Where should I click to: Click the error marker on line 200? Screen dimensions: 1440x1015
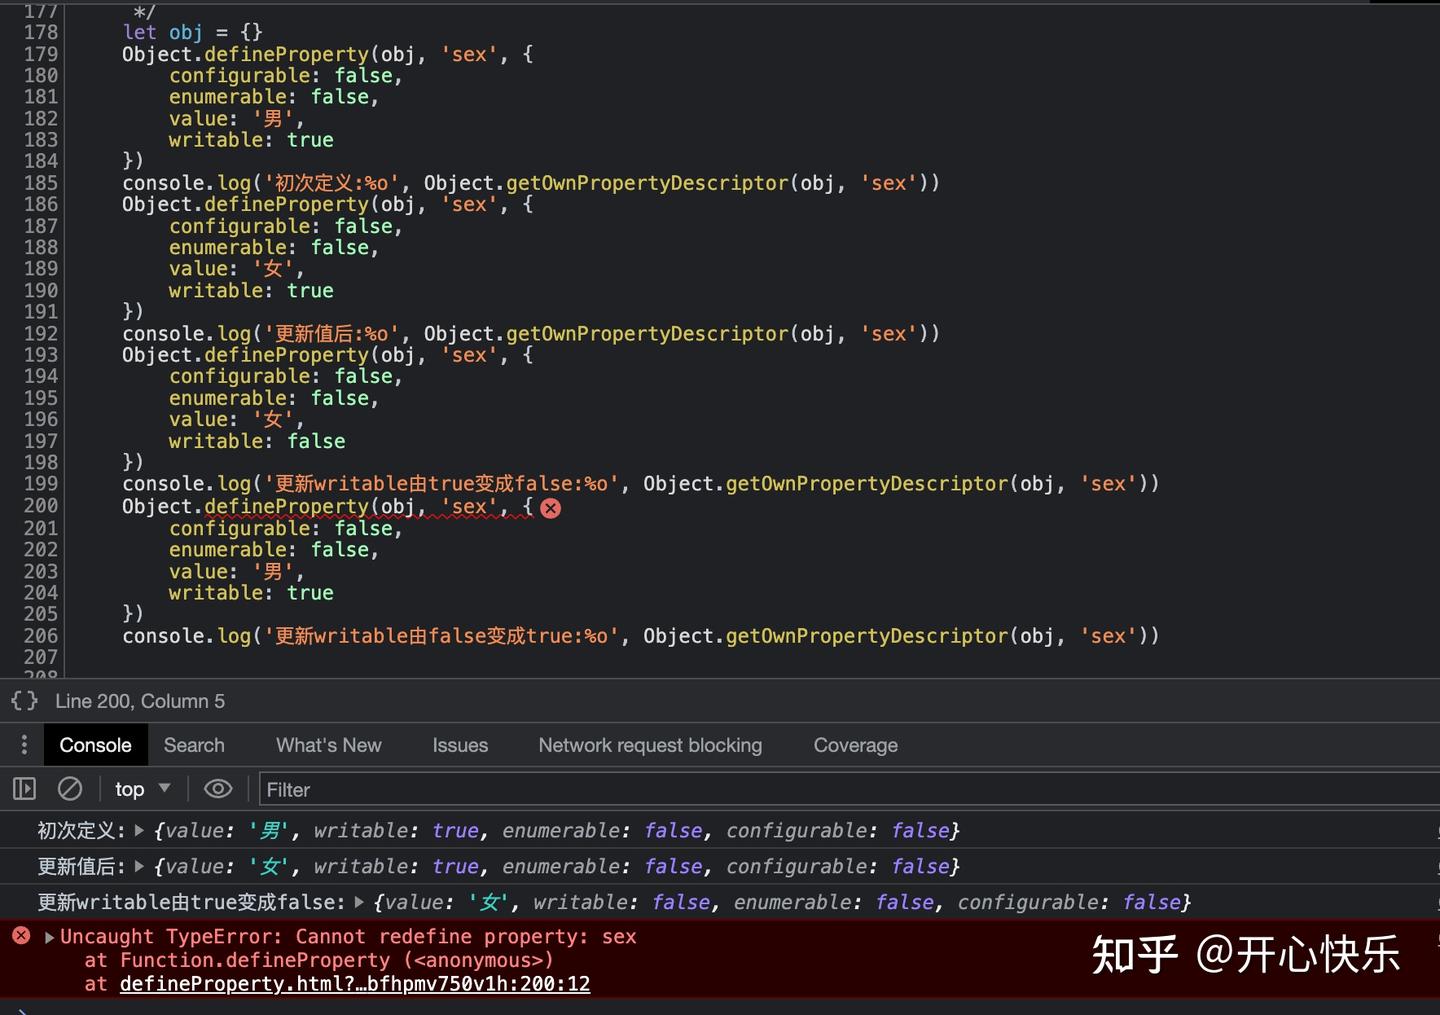coord(551,508)
